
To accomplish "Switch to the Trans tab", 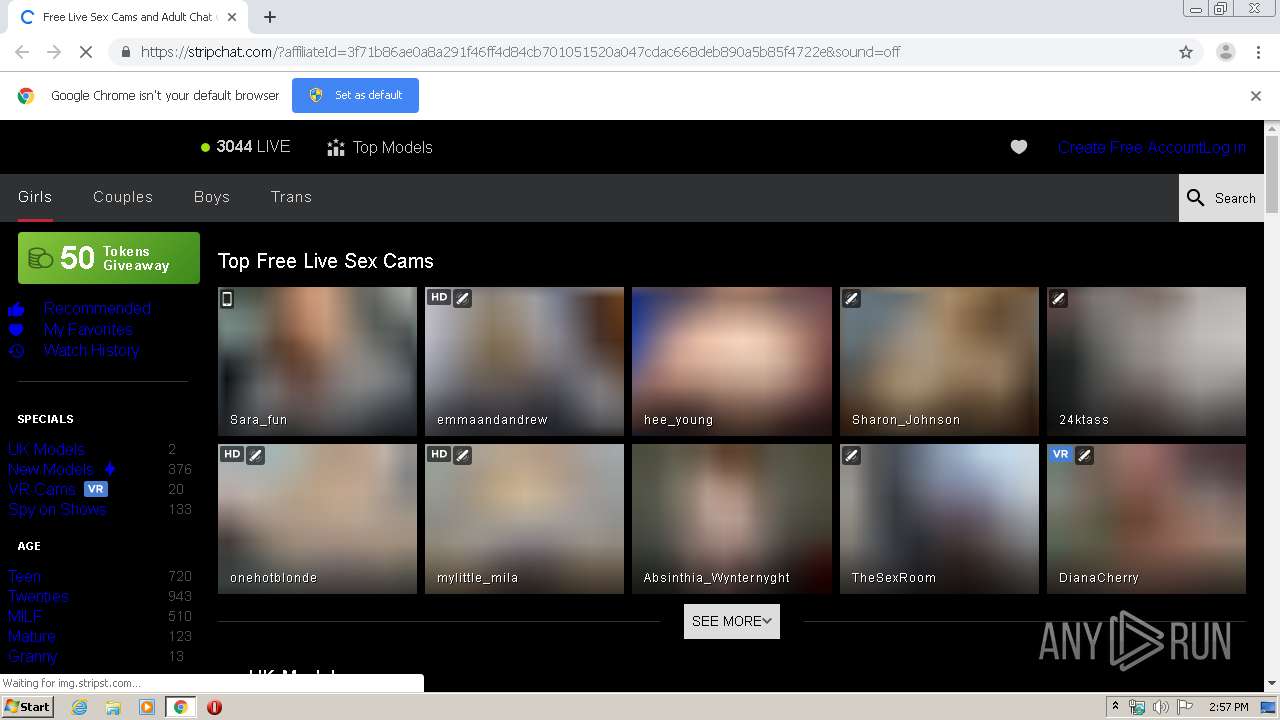I will click(291, 197).
